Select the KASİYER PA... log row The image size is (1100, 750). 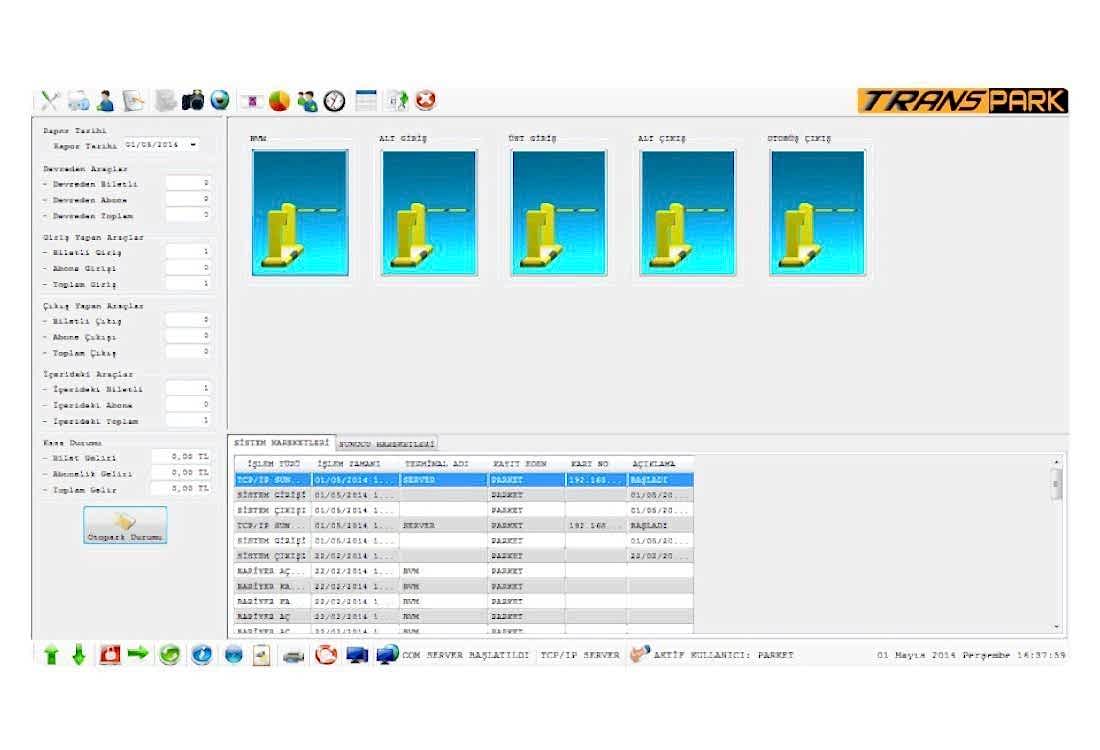(x=464, y=601)
